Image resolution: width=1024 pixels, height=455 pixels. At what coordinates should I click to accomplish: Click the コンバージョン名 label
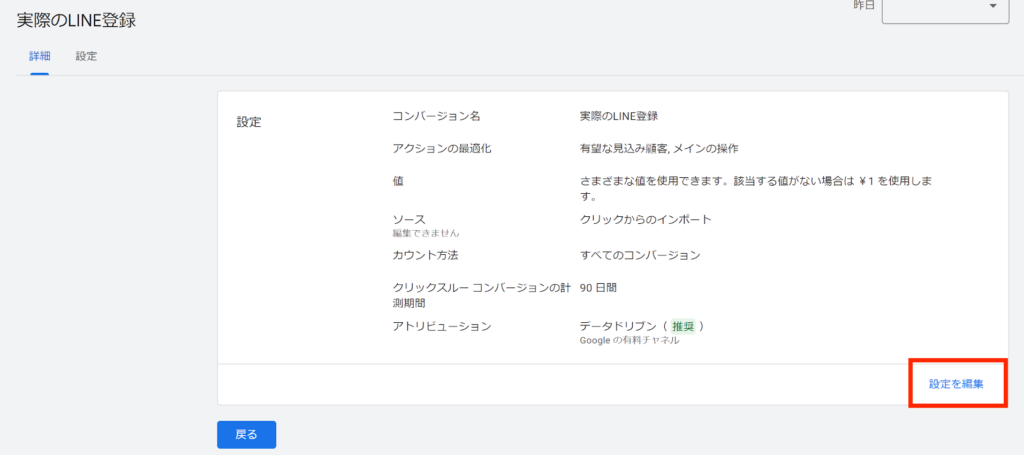[437, 116]
